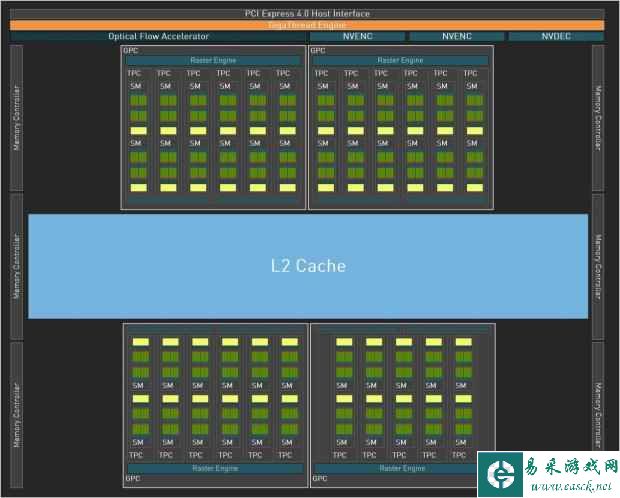The width and height of the screenshot is (620, 498).
Task: Click the PCI Express 4.0 Host Interface bar
Action: tap(307, 13)
